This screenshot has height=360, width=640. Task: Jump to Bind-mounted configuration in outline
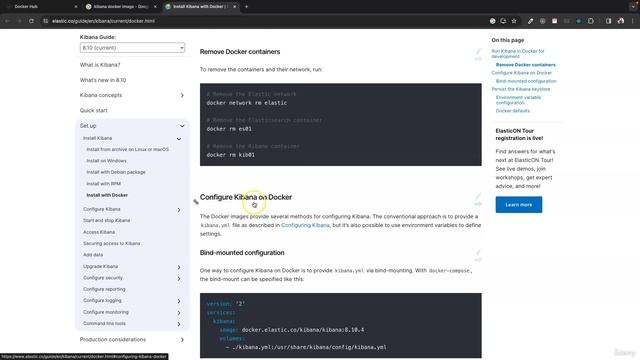(526, 81)
